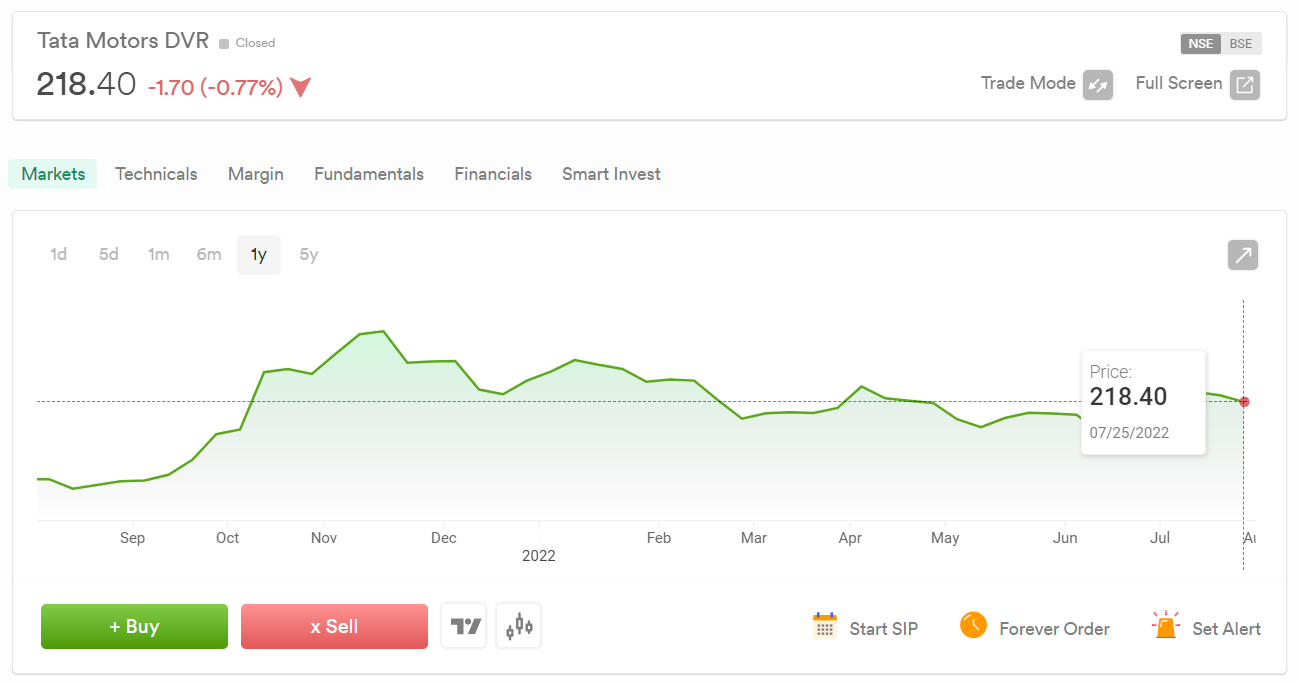Select the 5y chart range
The height and width of the screenshot is (683, 1298).
pos(309,255)
